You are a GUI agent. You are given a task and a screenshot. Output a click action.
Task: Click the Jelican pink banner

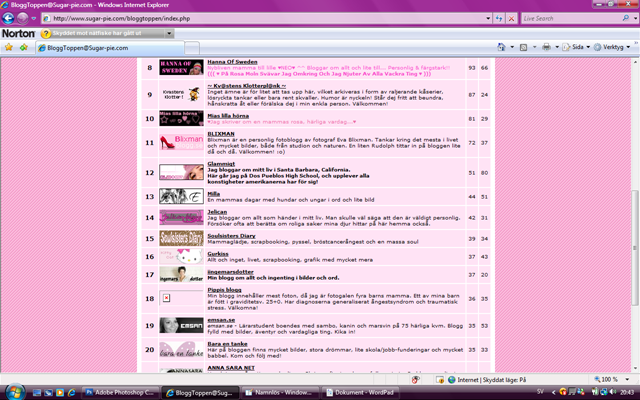[x=181, y=218]
